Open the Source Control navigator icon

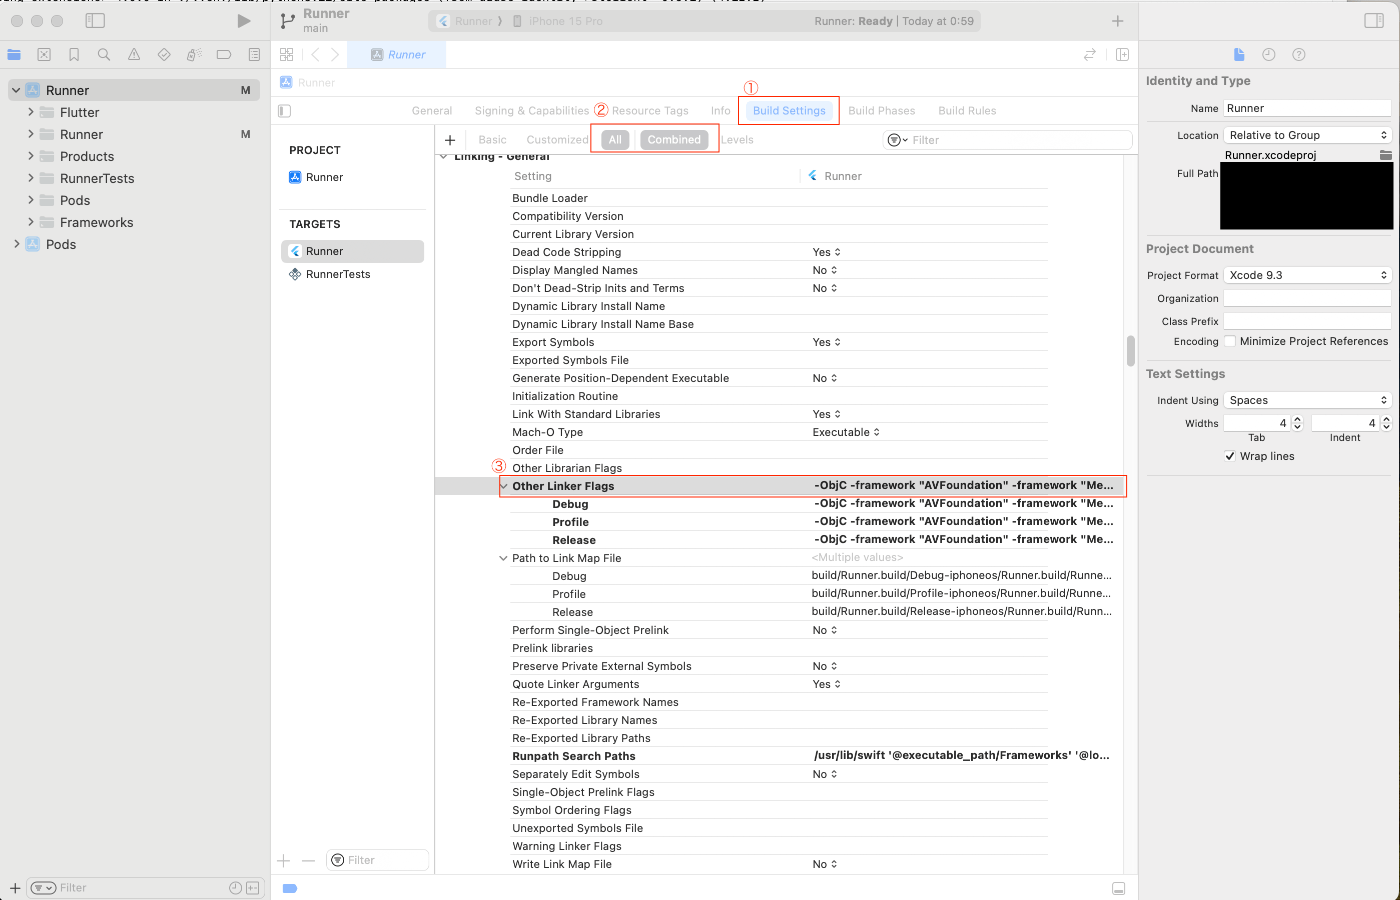(x=44, y=55)
